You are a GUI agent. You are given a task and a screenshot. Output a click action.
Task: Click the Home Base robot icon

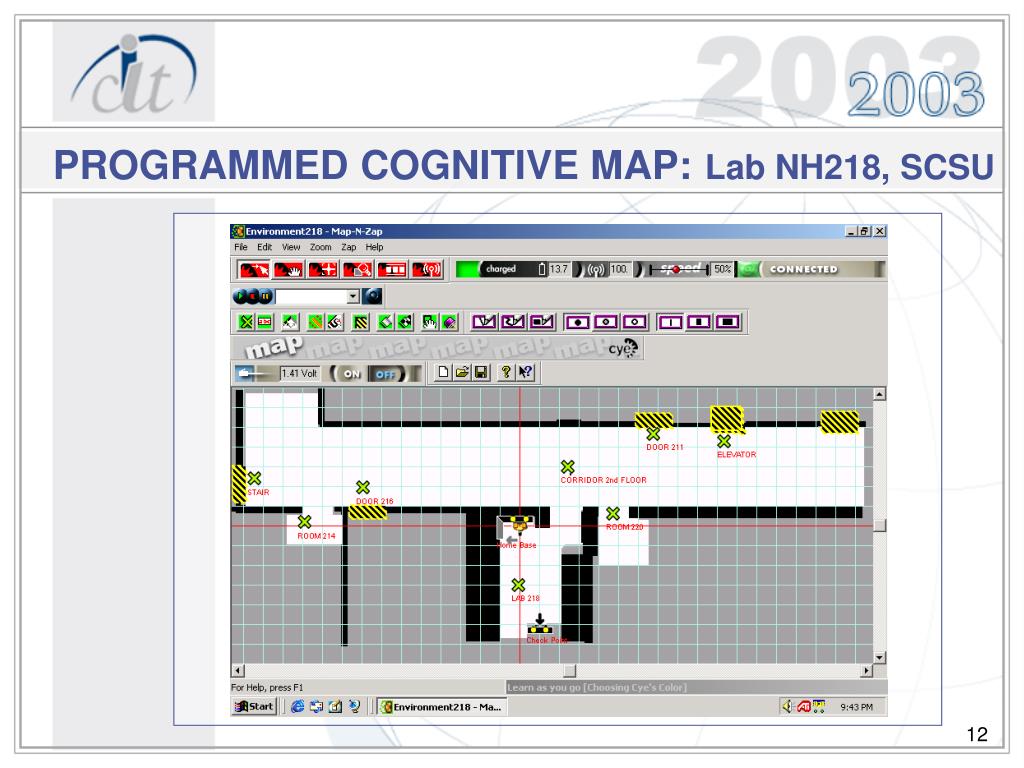click(520, 524)
